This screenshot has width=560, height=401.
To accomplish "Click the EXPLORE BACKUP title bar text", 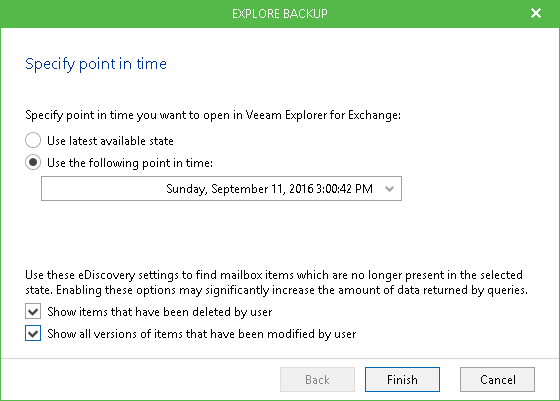I will 280,14.
